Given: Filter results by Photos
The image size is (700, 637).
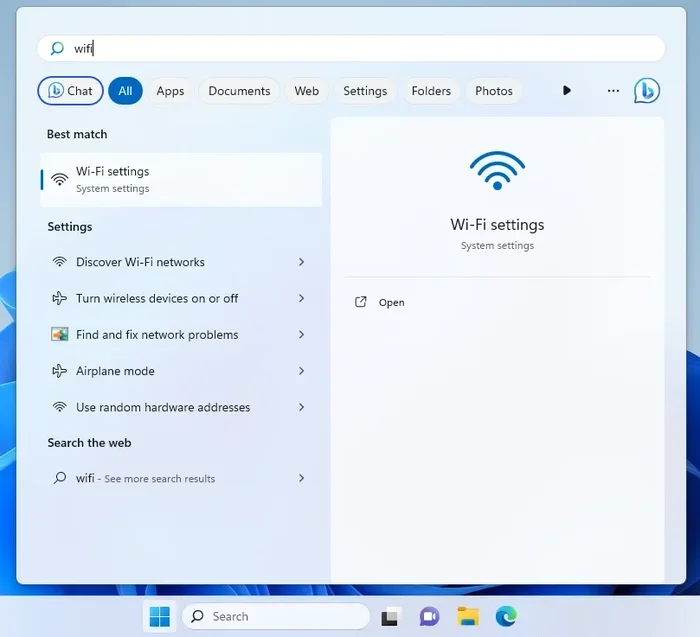Looking at the screenshot, I should click(x=493, y=91).
